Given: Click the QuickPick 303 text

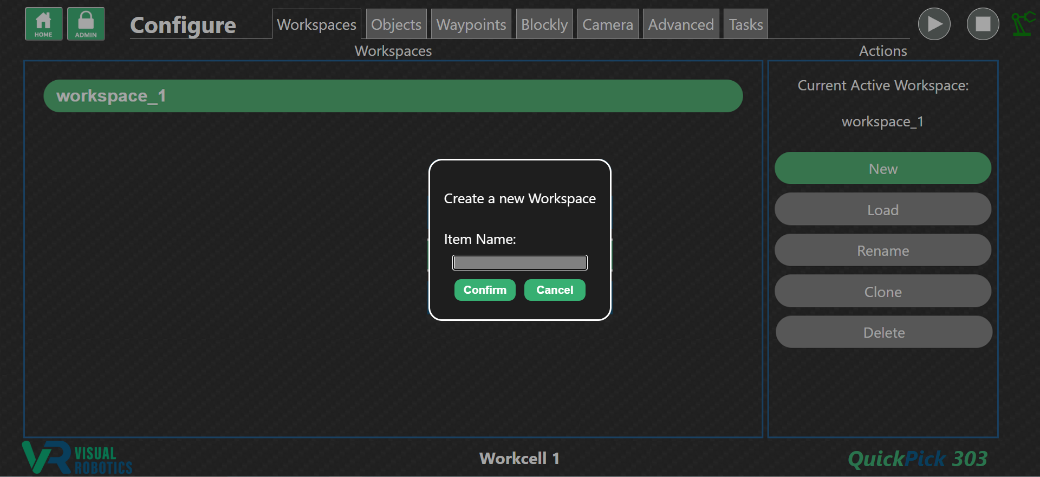Looking at the screenshot, I should point(917,458).
